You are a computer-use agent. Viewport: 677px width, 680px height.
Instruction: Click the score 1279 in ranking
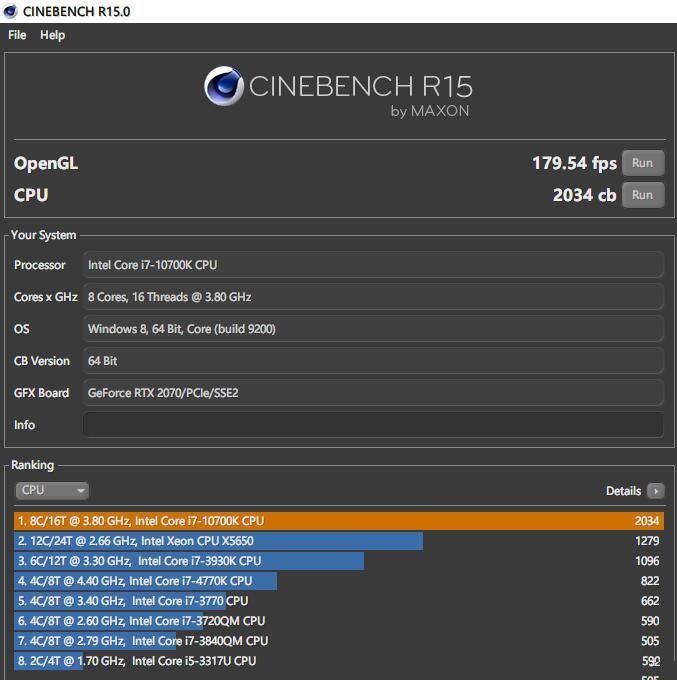pyautogui.click(x=647, y=541)
